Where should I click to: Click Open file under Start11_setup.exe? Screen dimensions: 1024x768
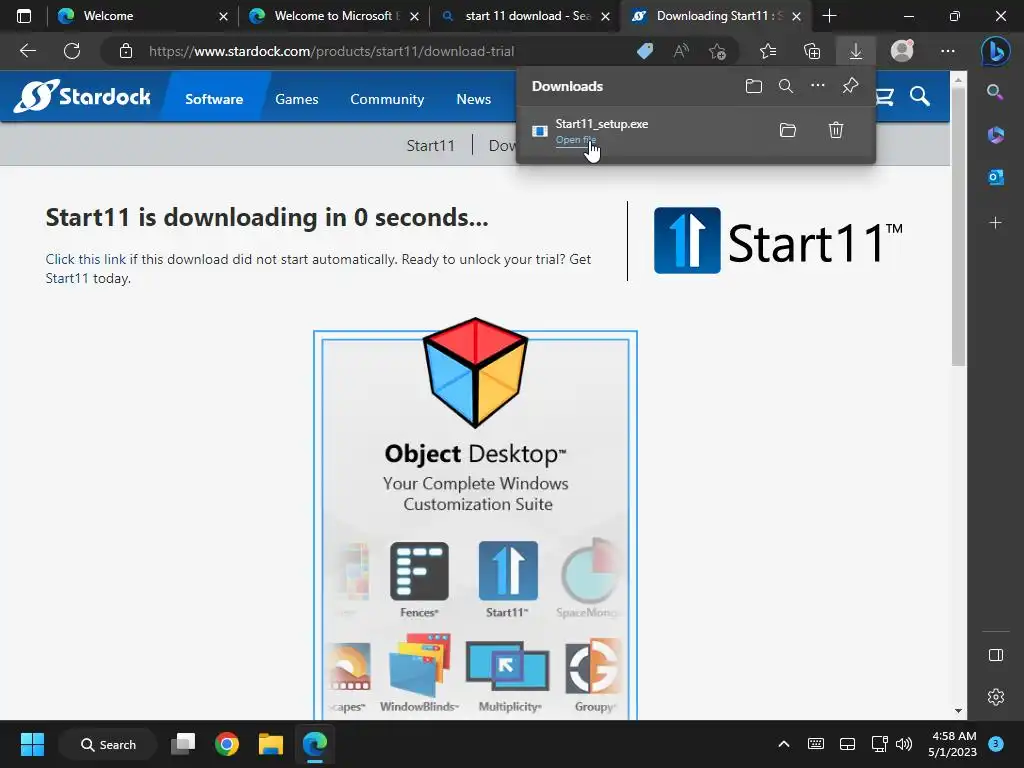point(575,140)
